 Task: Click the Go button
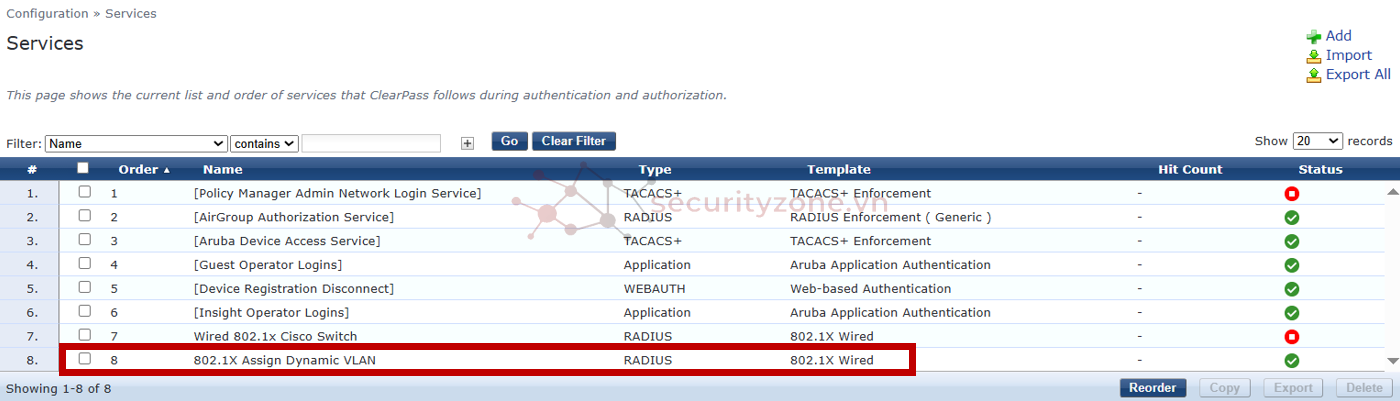[x=509, y=141]
